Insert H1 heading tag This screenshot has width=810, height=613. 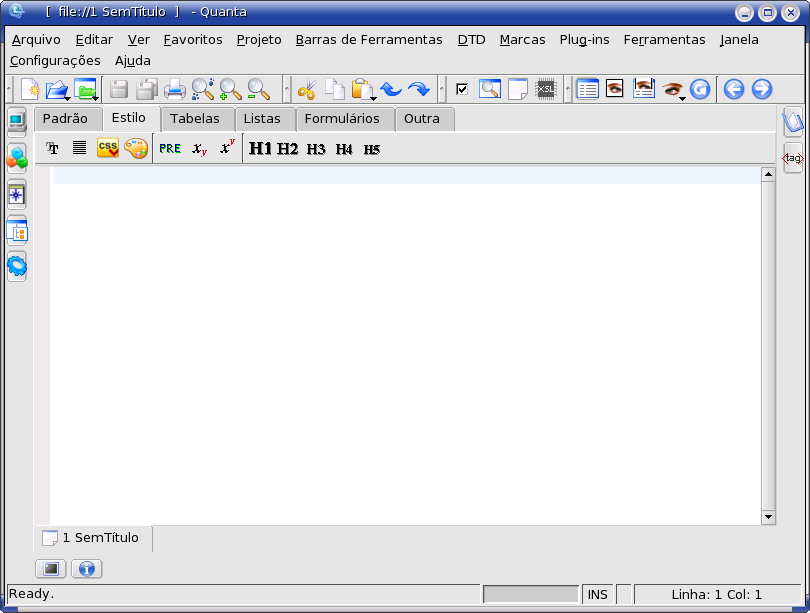click(260, 149)
